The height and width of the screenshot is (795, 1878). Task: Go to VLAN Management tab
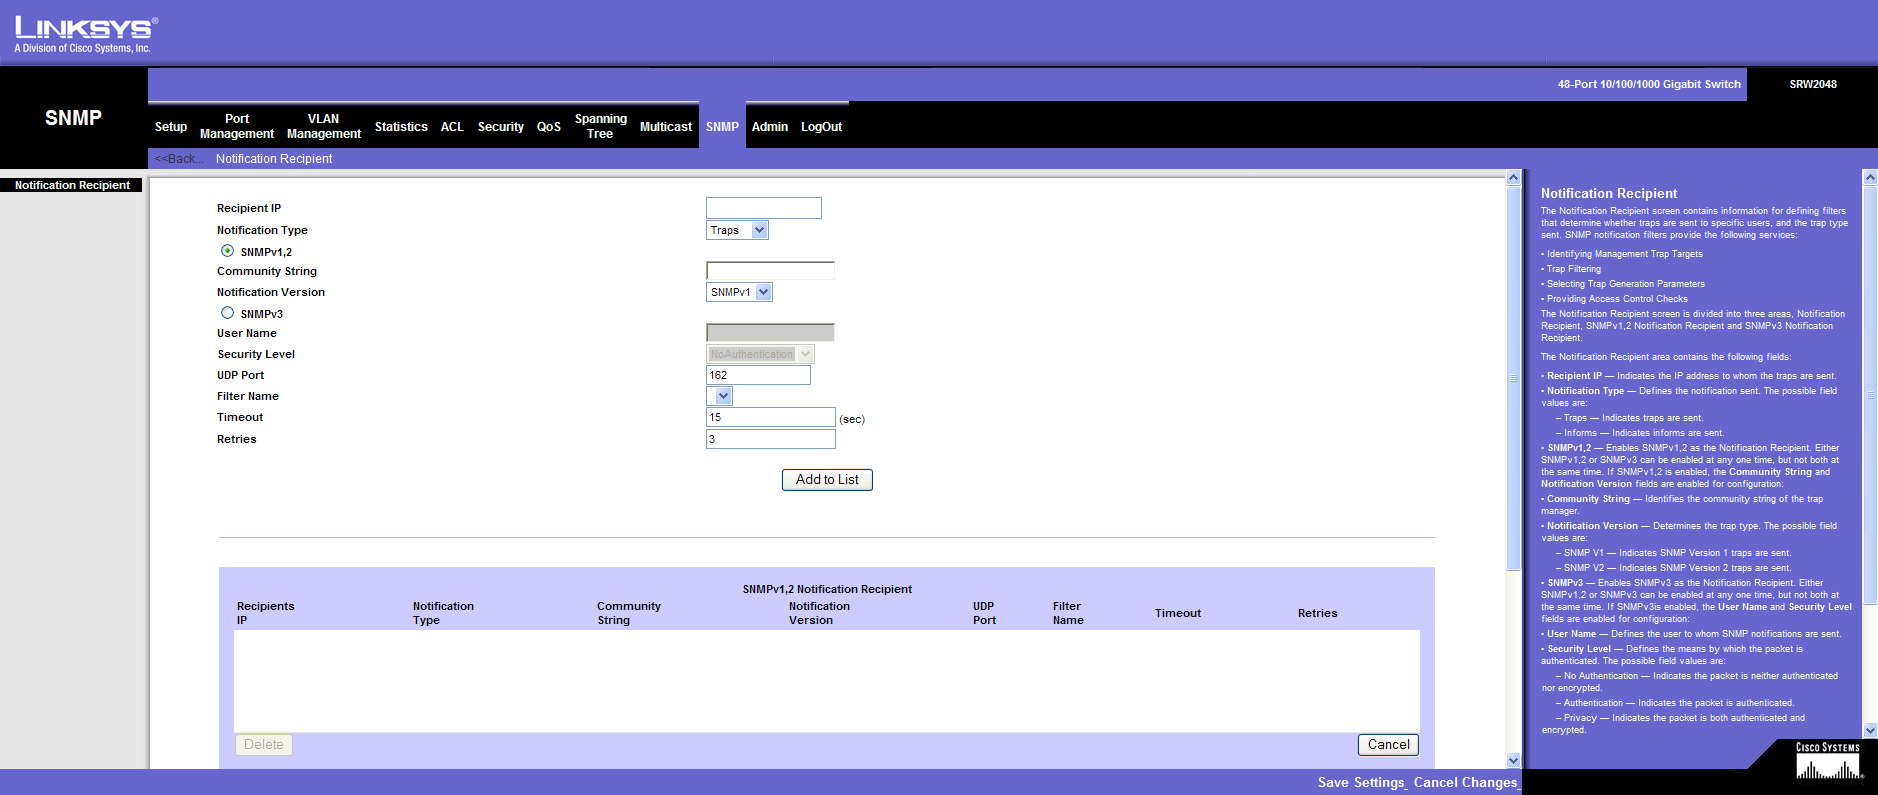(323, 126)
